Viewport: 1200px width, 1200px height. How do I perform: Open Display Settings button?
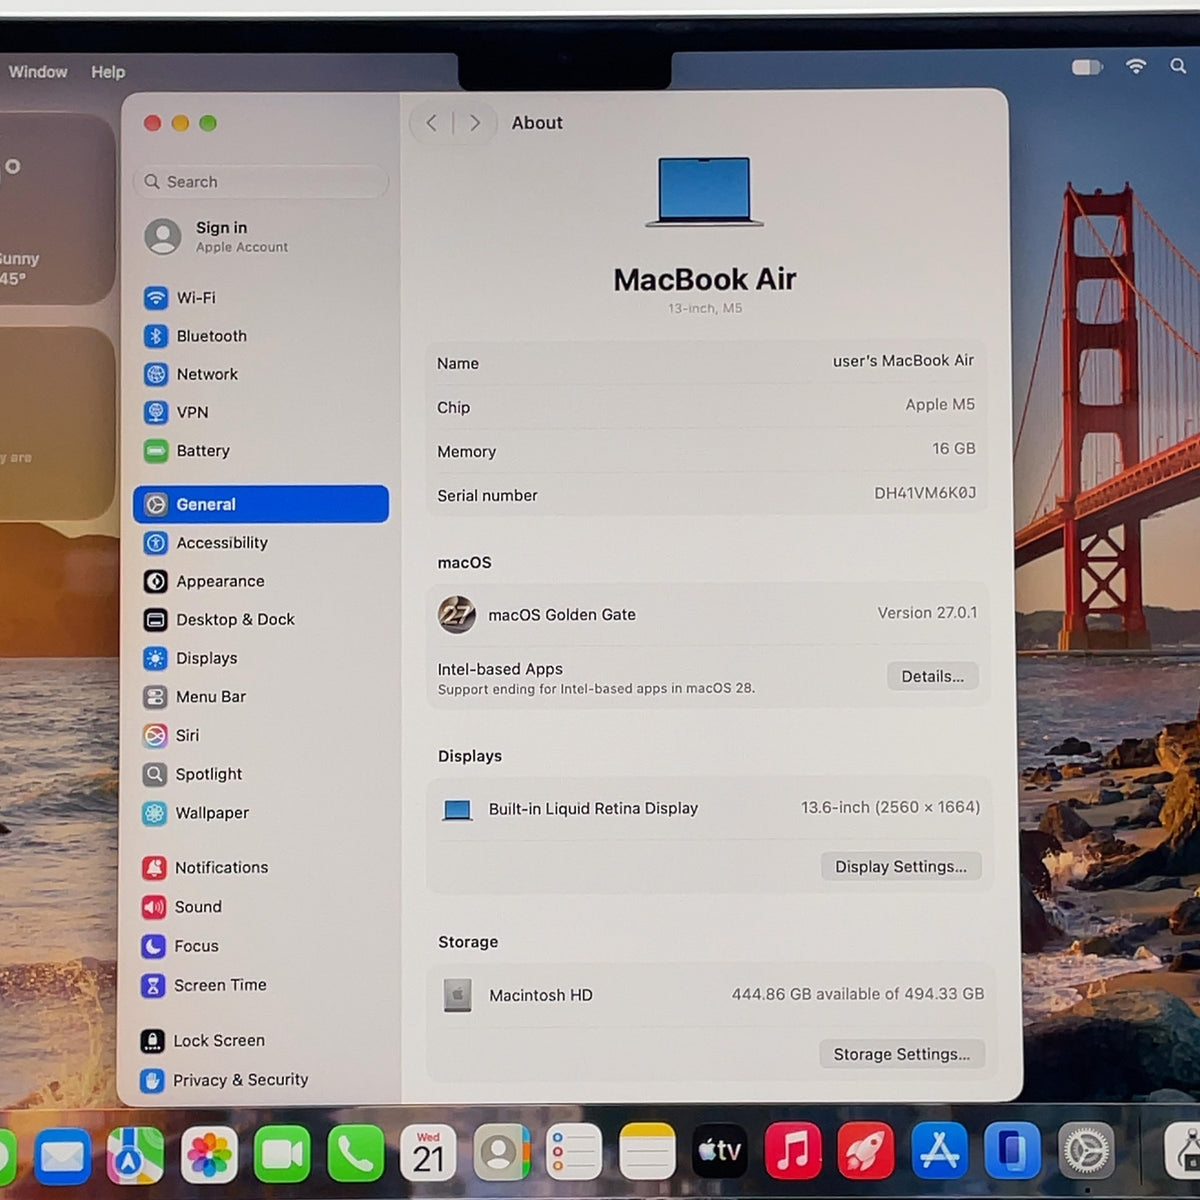click(x=901, y=866)
